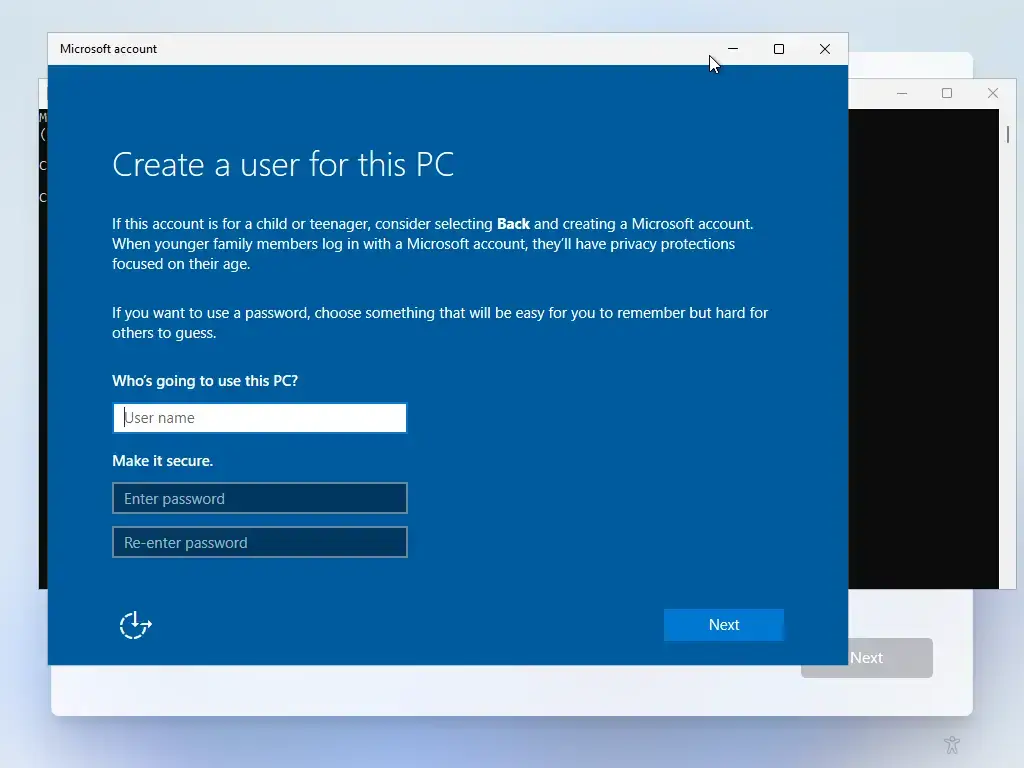Viewport: 1024px width, 768px height.
Task: Close the background command prompt window
Action: point(993,93)
